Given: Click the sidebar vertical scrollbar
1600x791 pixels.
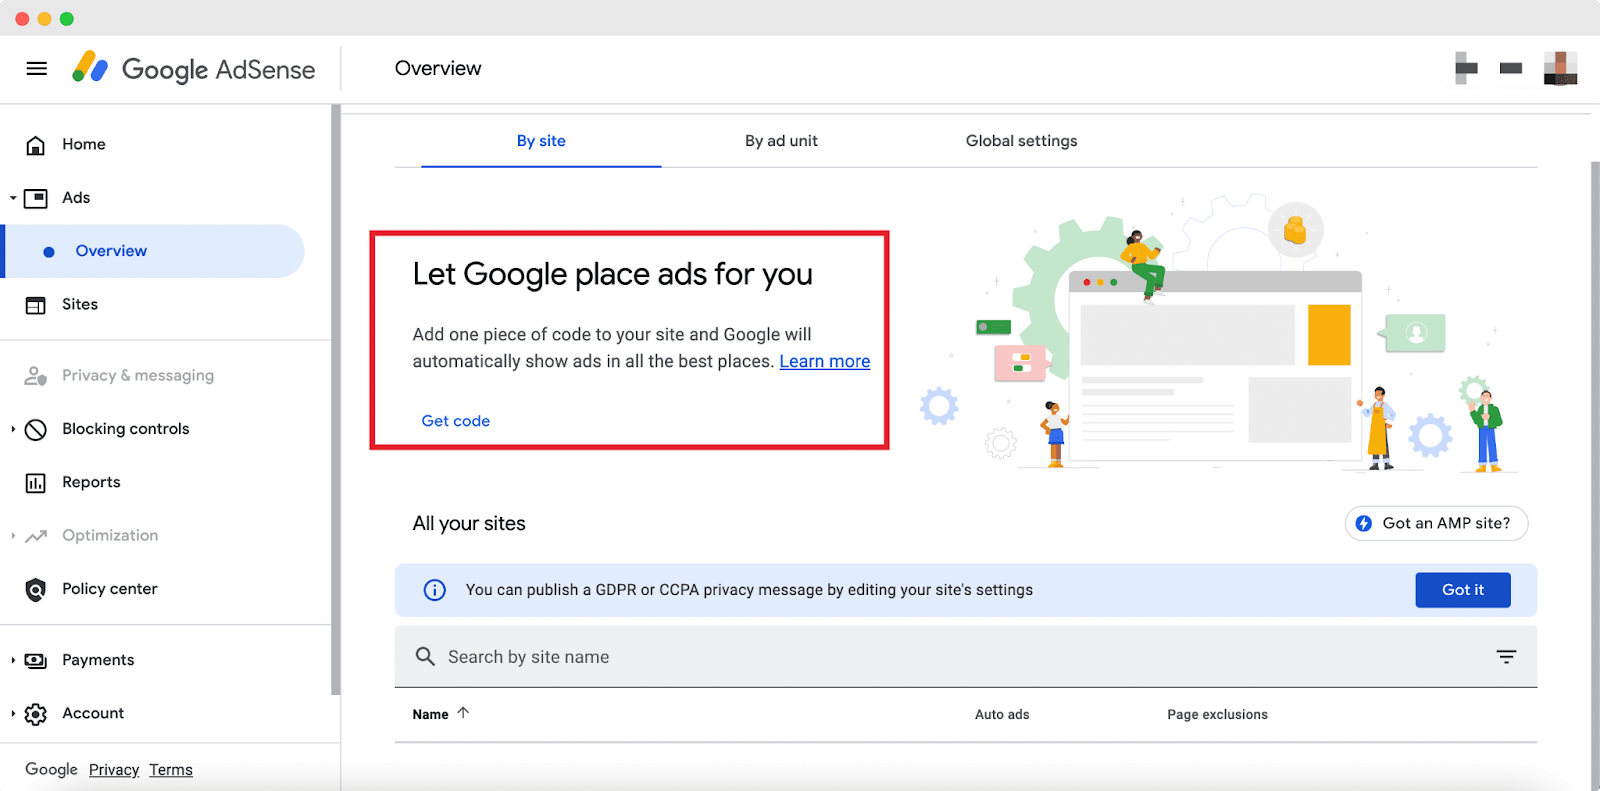Looking at the screenshot, I should [x=336, y=400].
